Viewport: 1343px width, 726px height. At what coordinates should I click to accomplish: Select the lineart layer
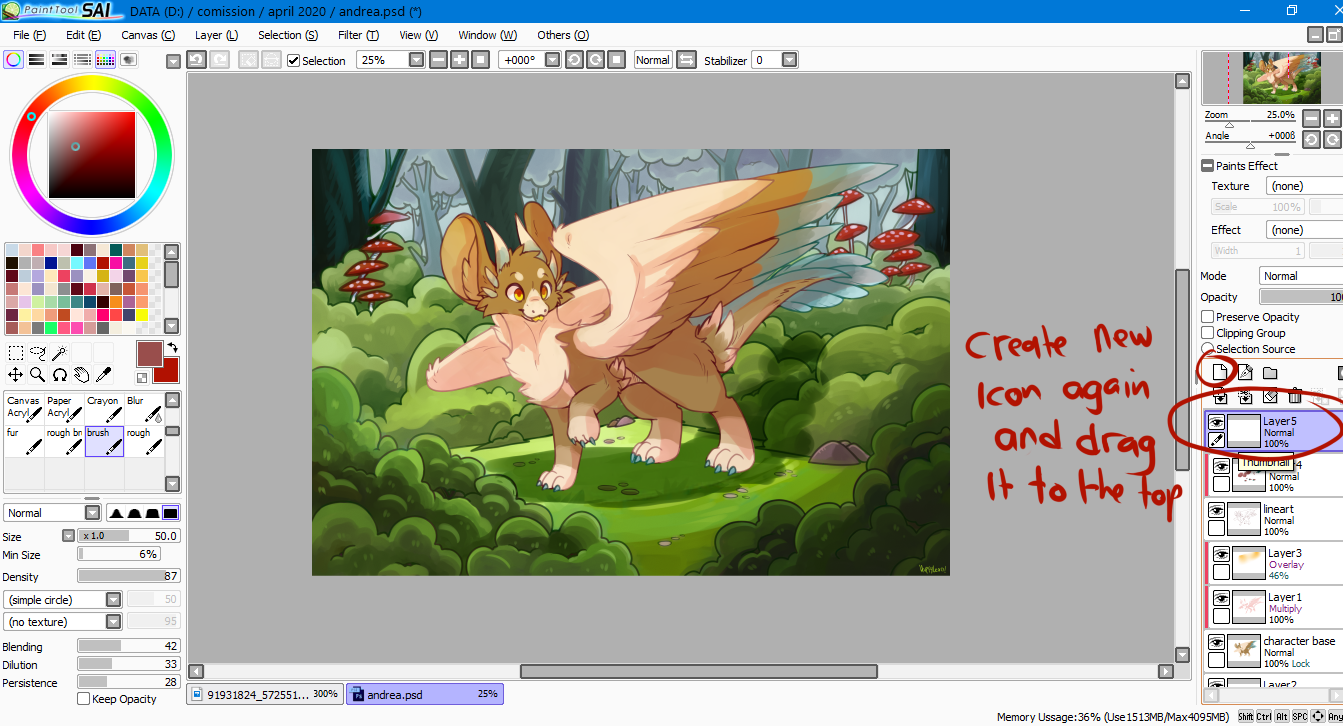coord(1274,520)
